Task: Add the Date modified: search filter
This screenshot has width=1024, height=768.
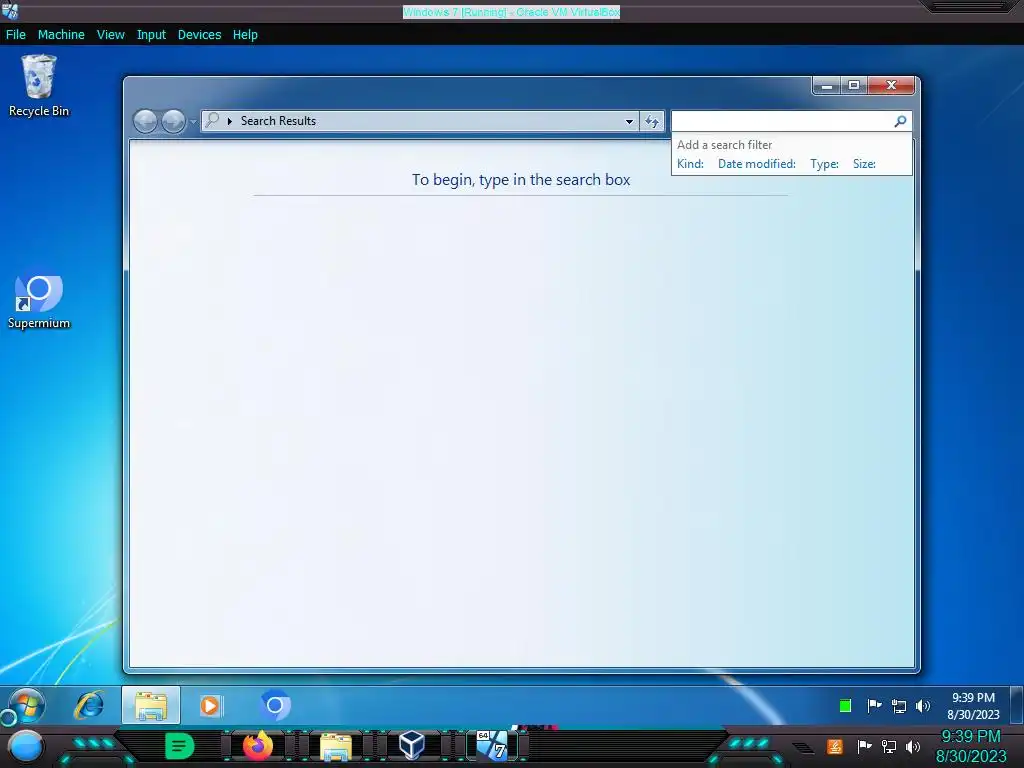Action: [x=757, y=164]
